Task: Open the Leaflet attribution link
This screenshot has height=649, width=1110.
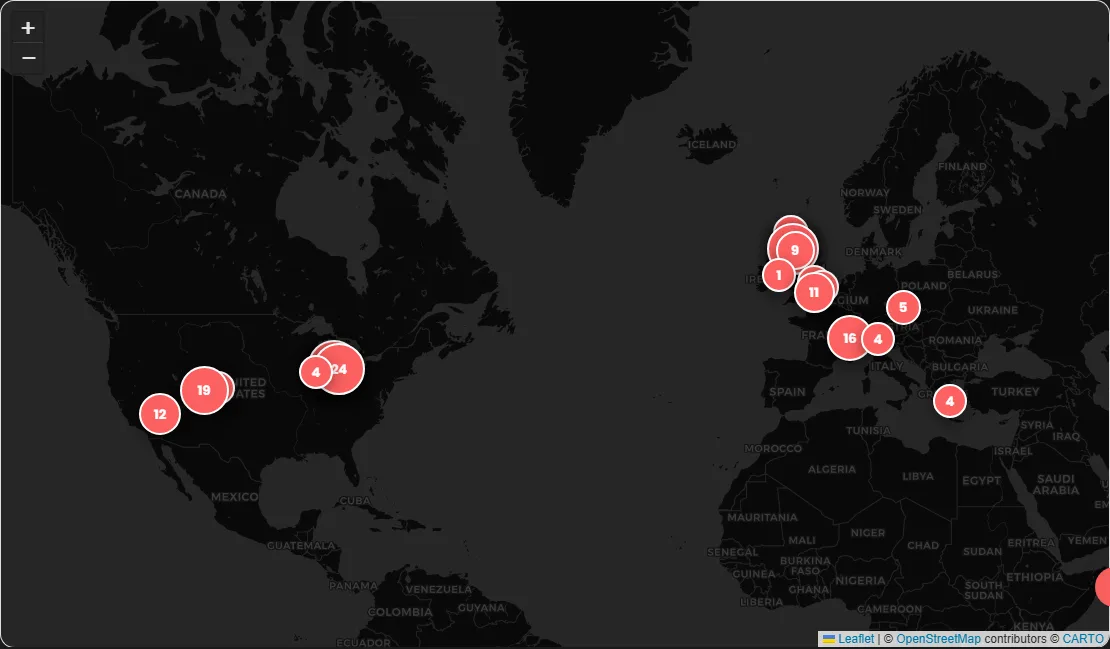Action: [856, 639]
